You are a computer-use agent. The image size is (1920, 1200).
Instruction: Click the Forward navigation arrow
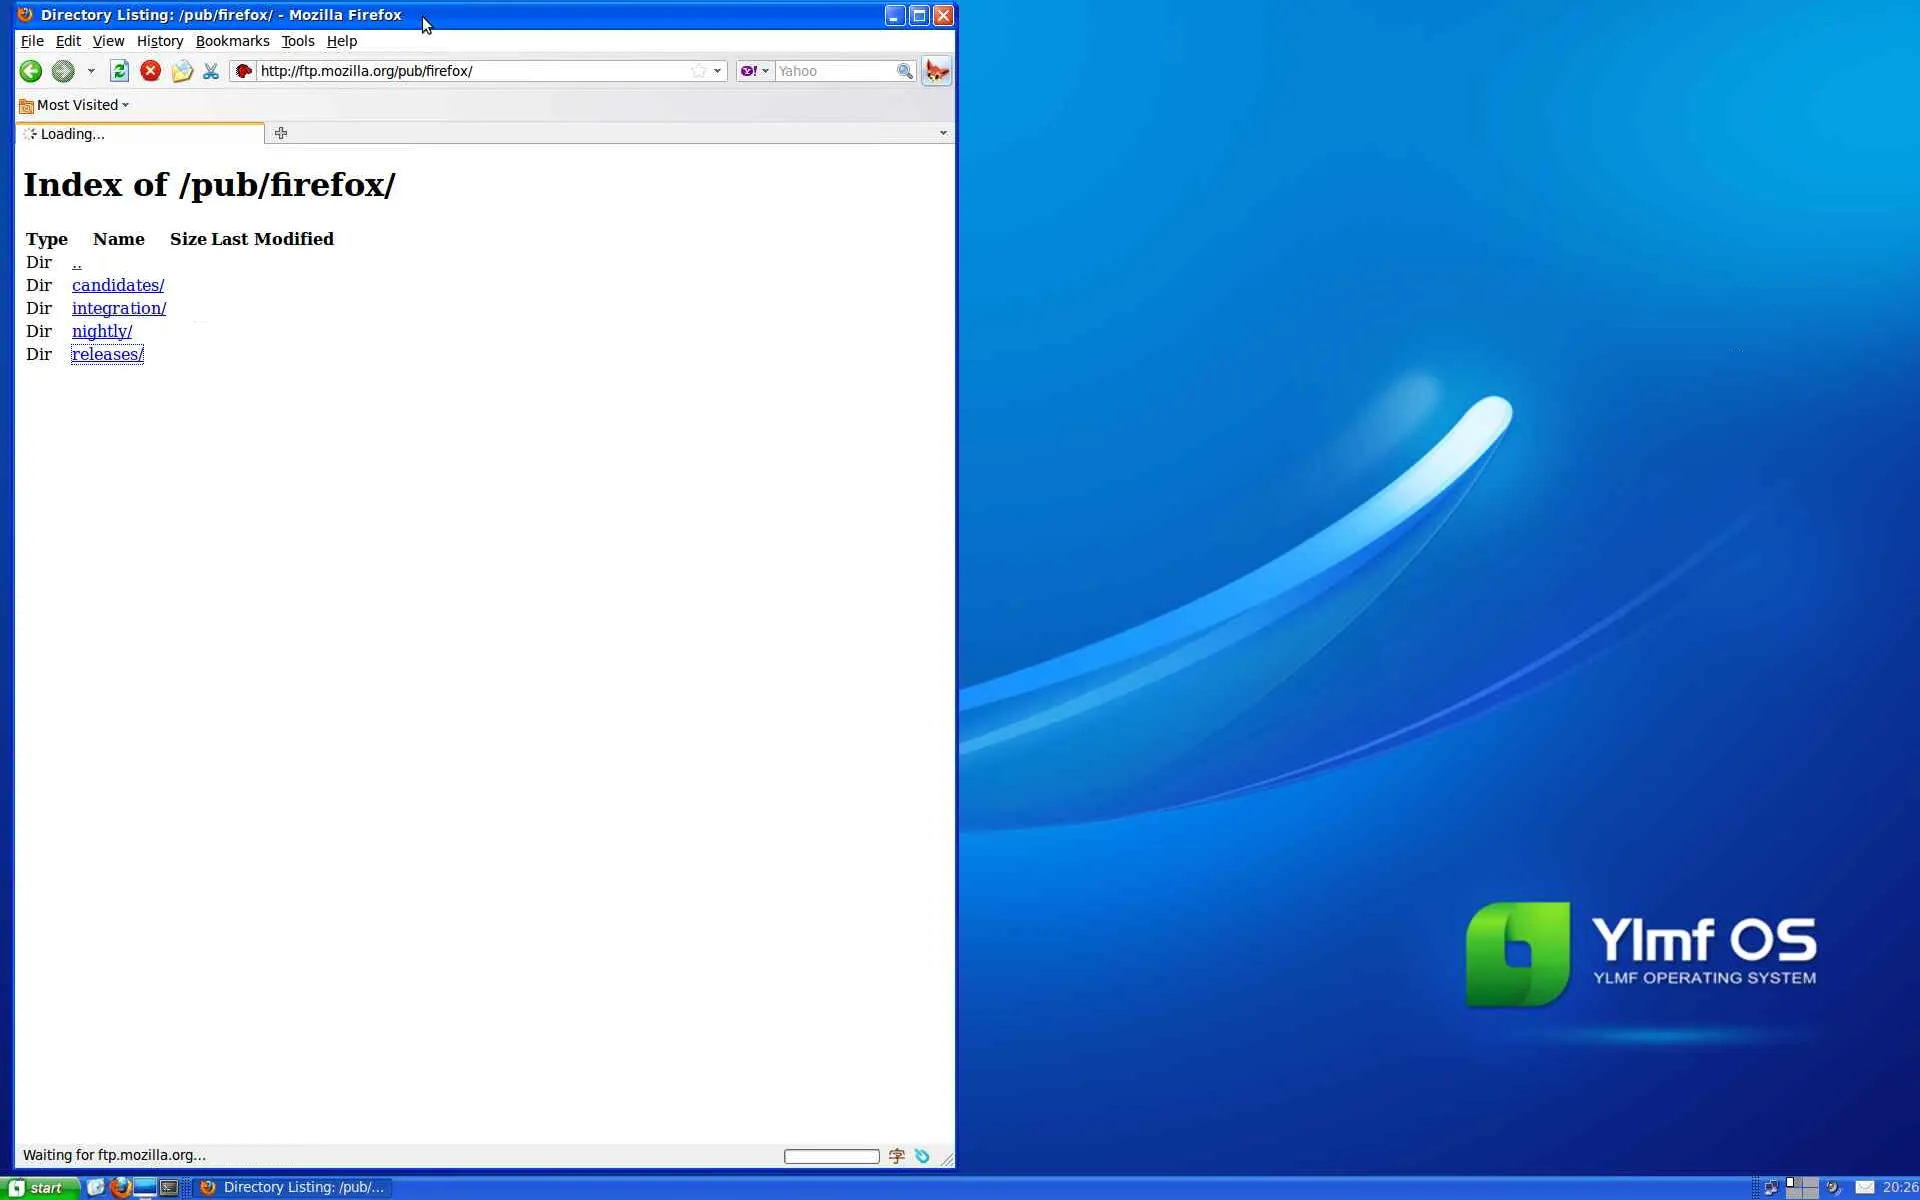coord(63,71)
